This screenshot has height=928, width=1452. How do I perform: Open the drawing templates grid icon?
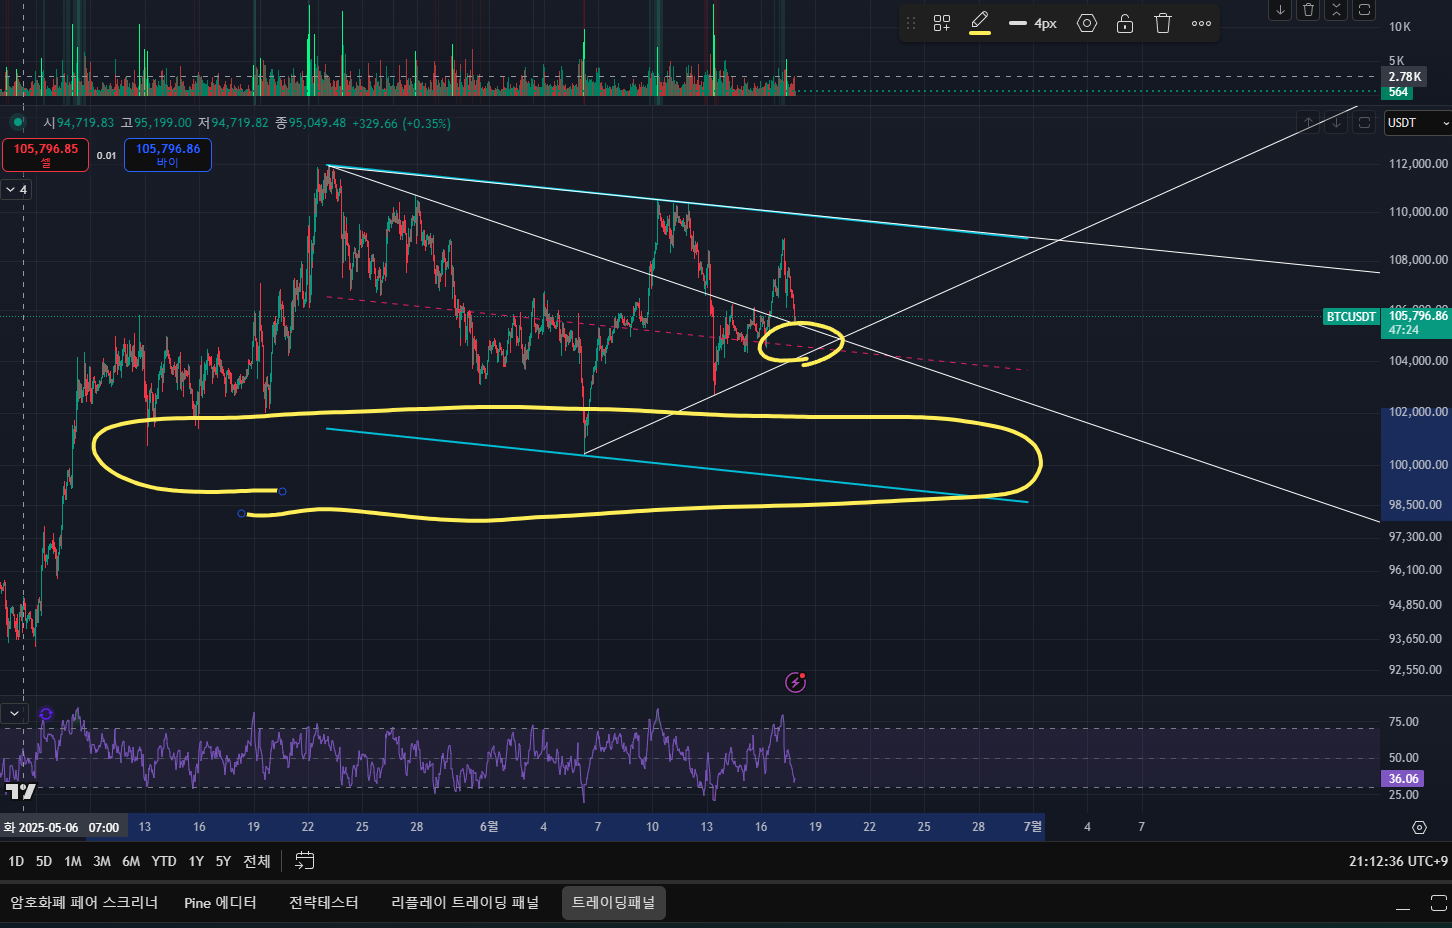point(942,23)
